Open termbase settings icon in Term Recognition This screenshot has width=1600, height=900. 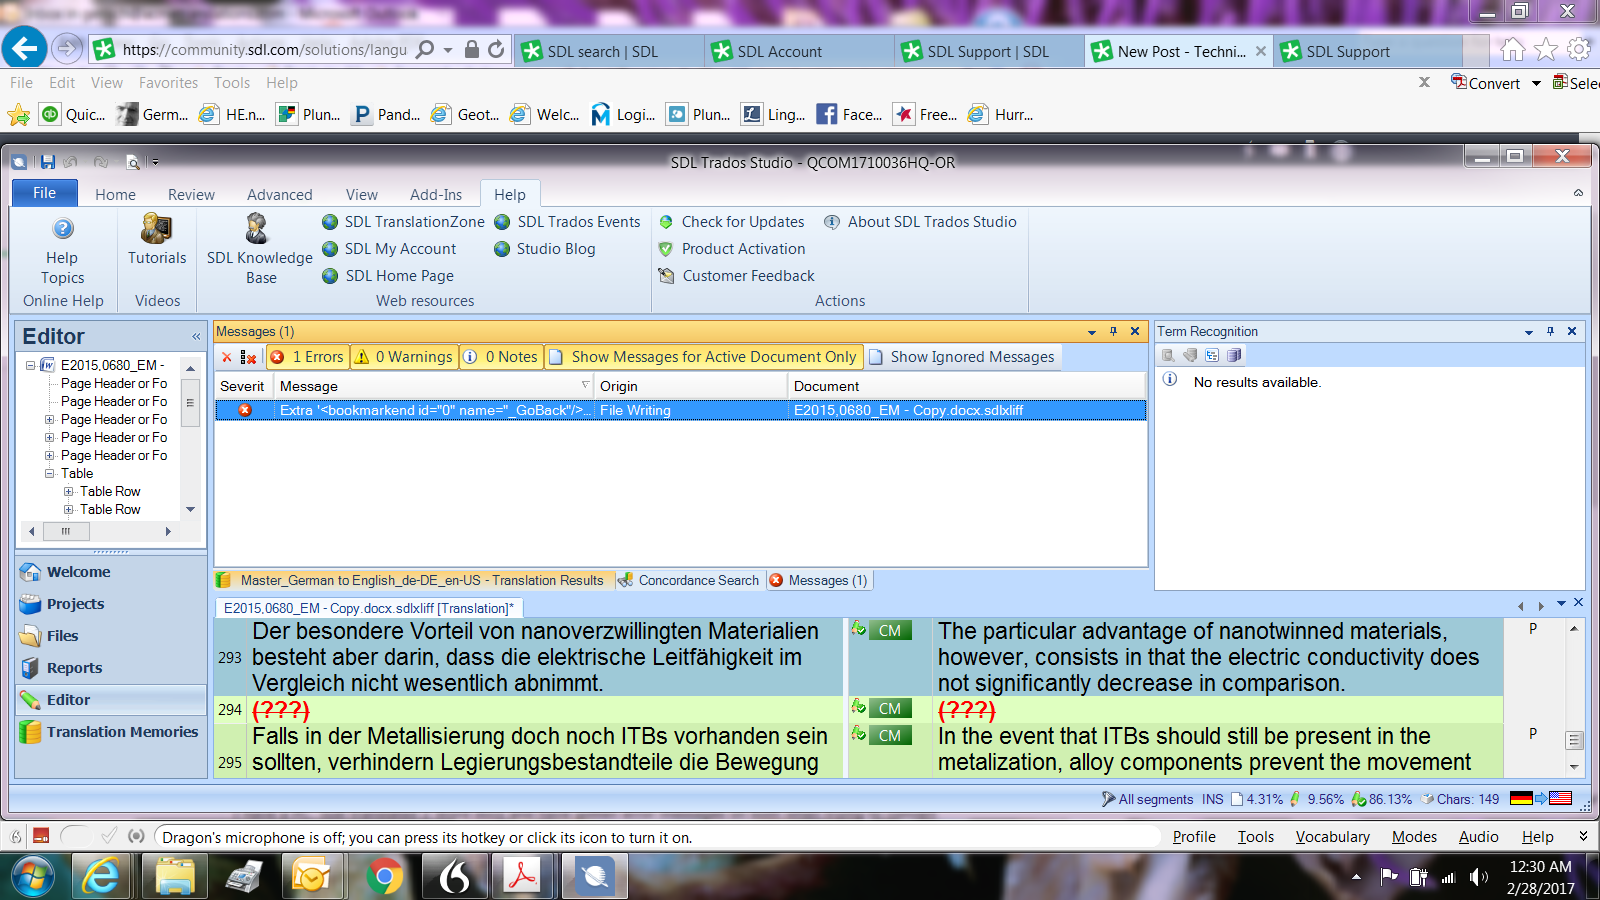pos(1234,355)
